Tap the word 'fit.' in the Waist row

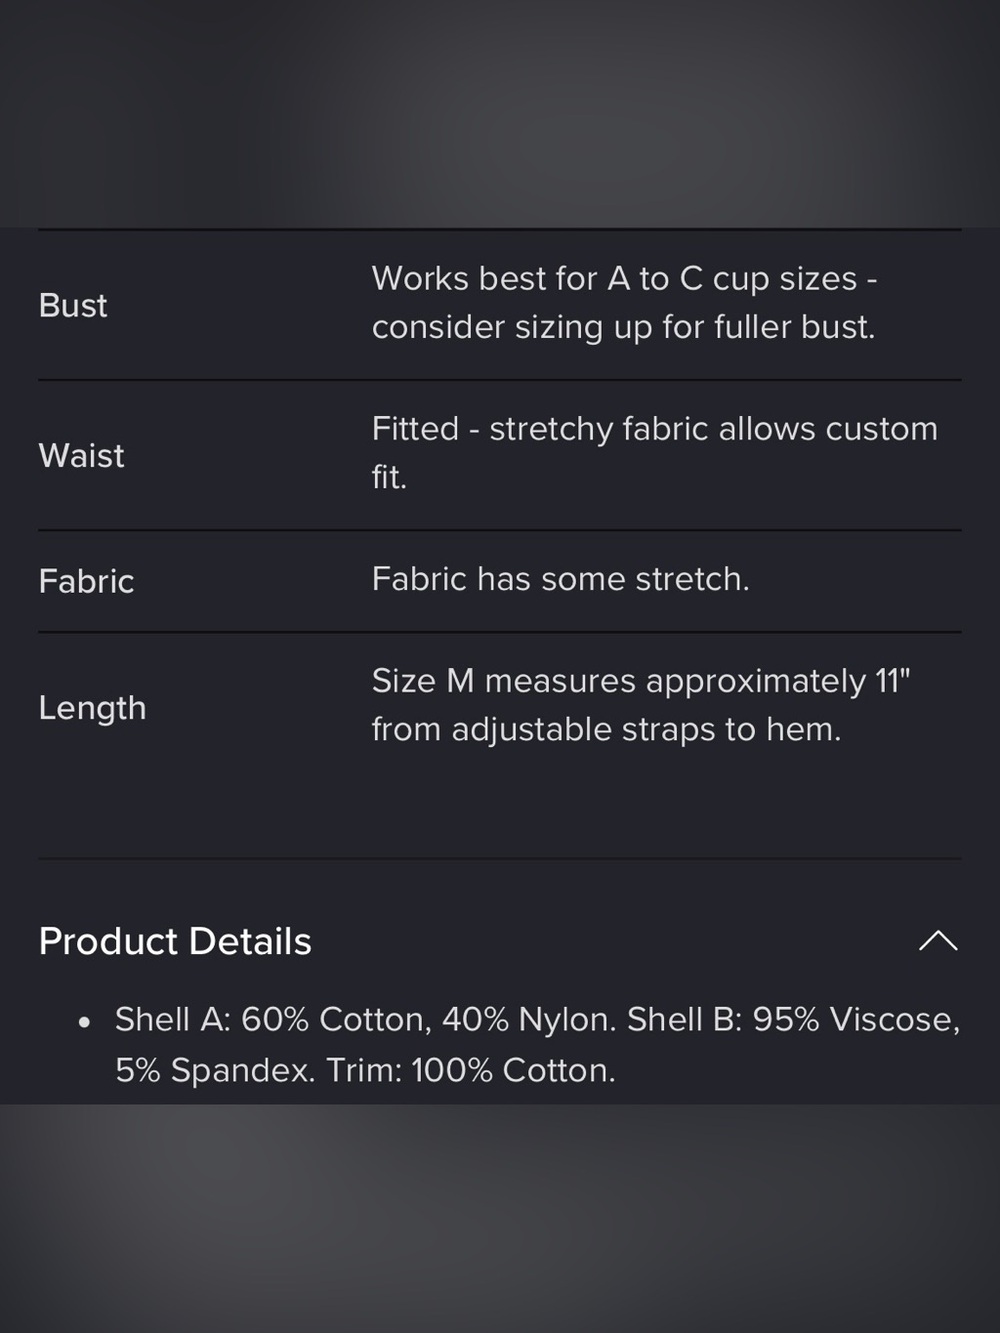[x=389, y=477]
